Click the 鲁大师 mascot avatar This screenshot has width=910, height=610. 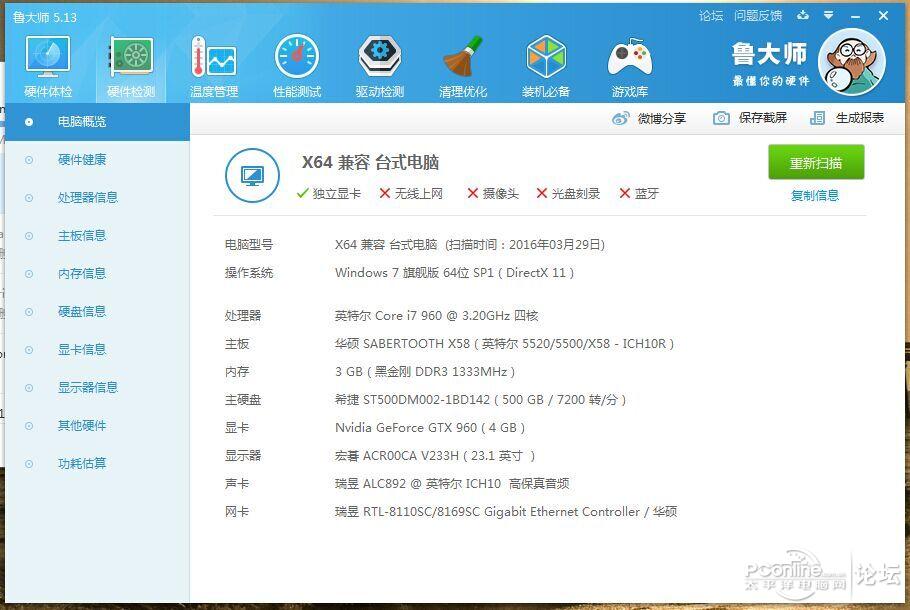click(x=851, y=62)
